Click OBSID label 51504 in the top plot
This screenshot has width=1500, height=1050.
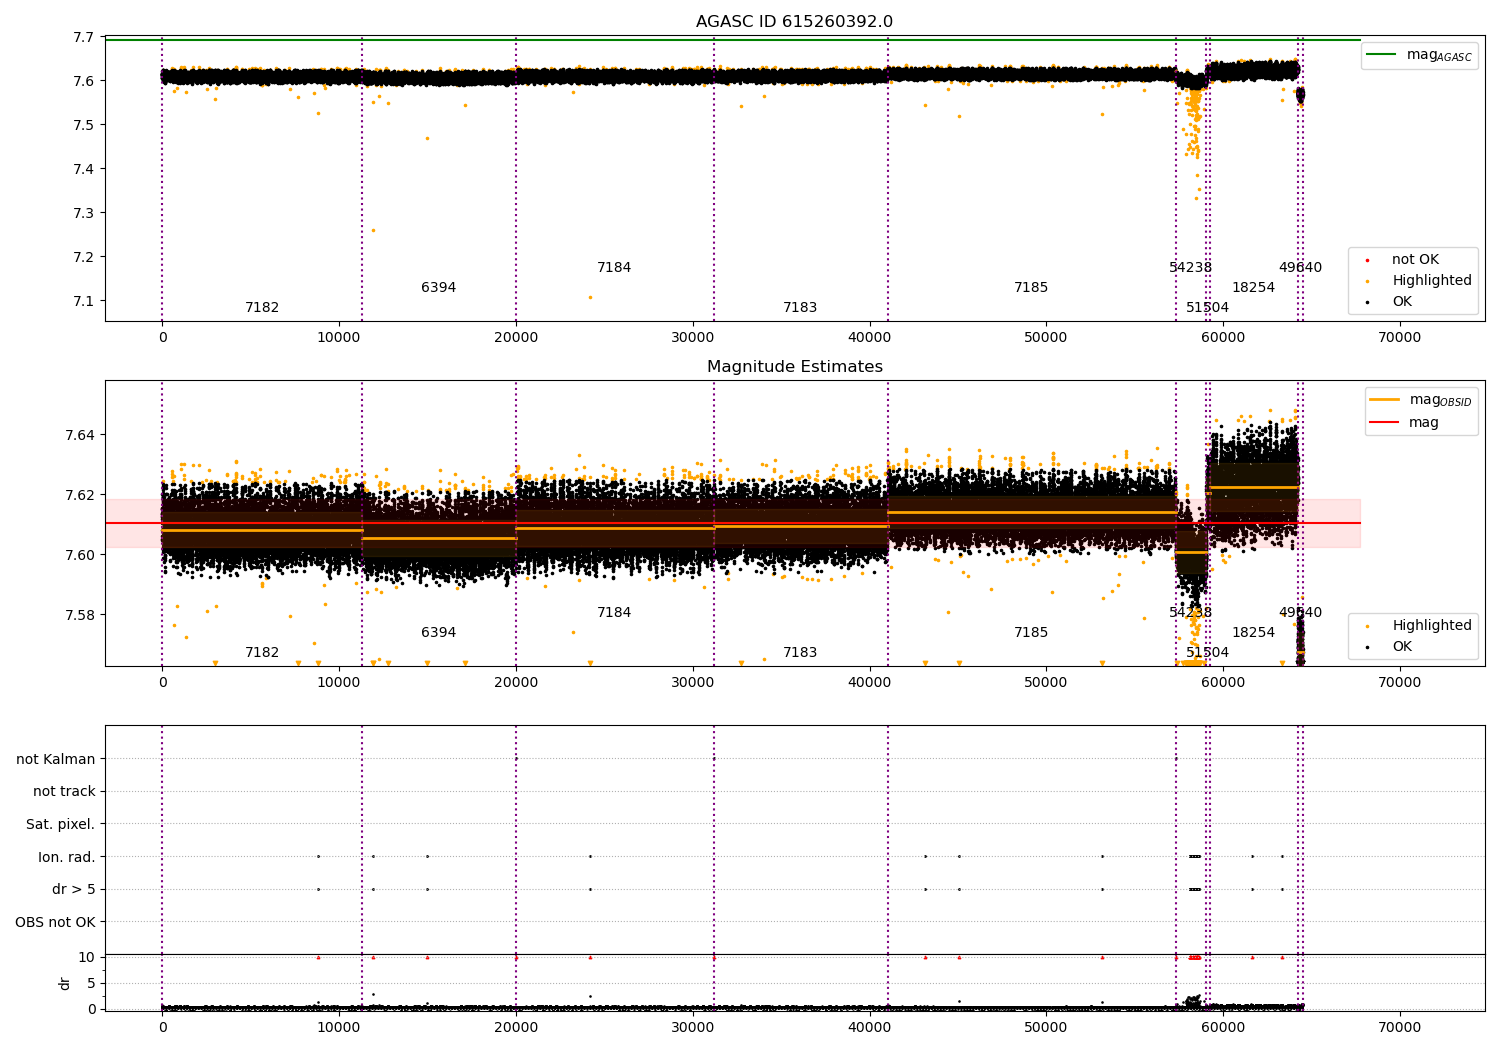click(x=1207, y=308)
